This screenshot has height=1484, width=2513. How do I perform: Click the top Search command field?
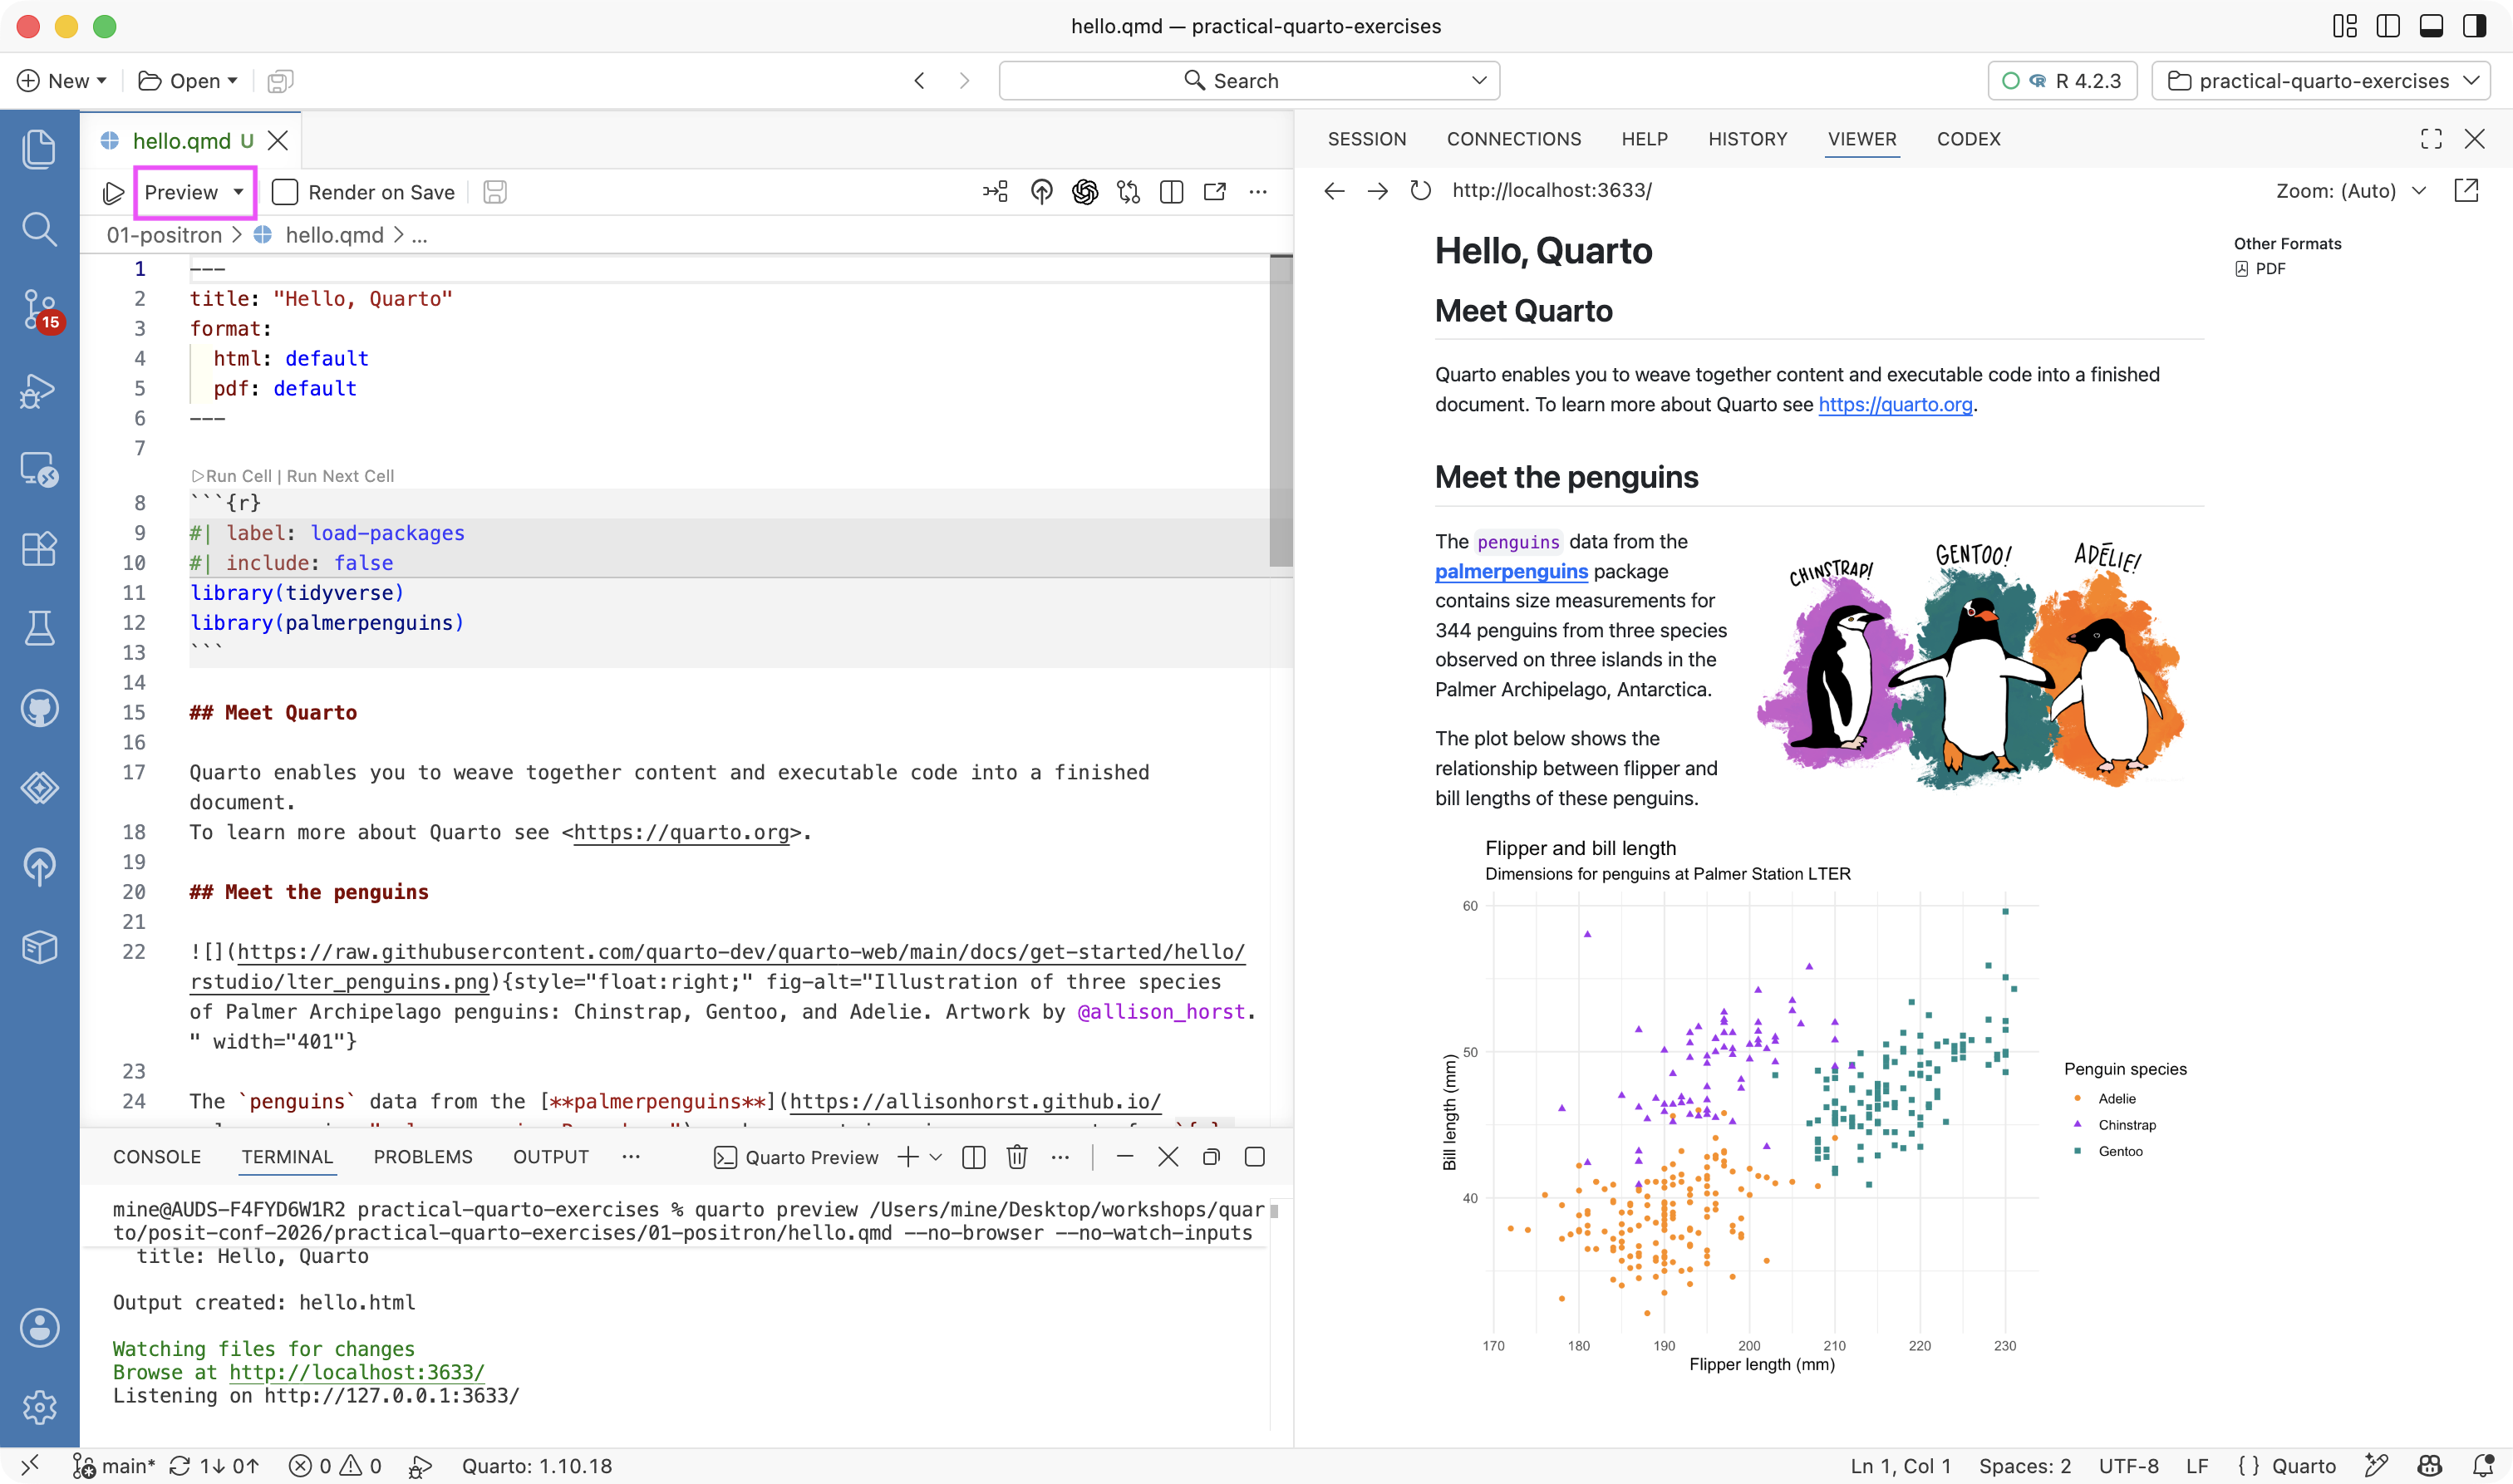[1249, 81]
